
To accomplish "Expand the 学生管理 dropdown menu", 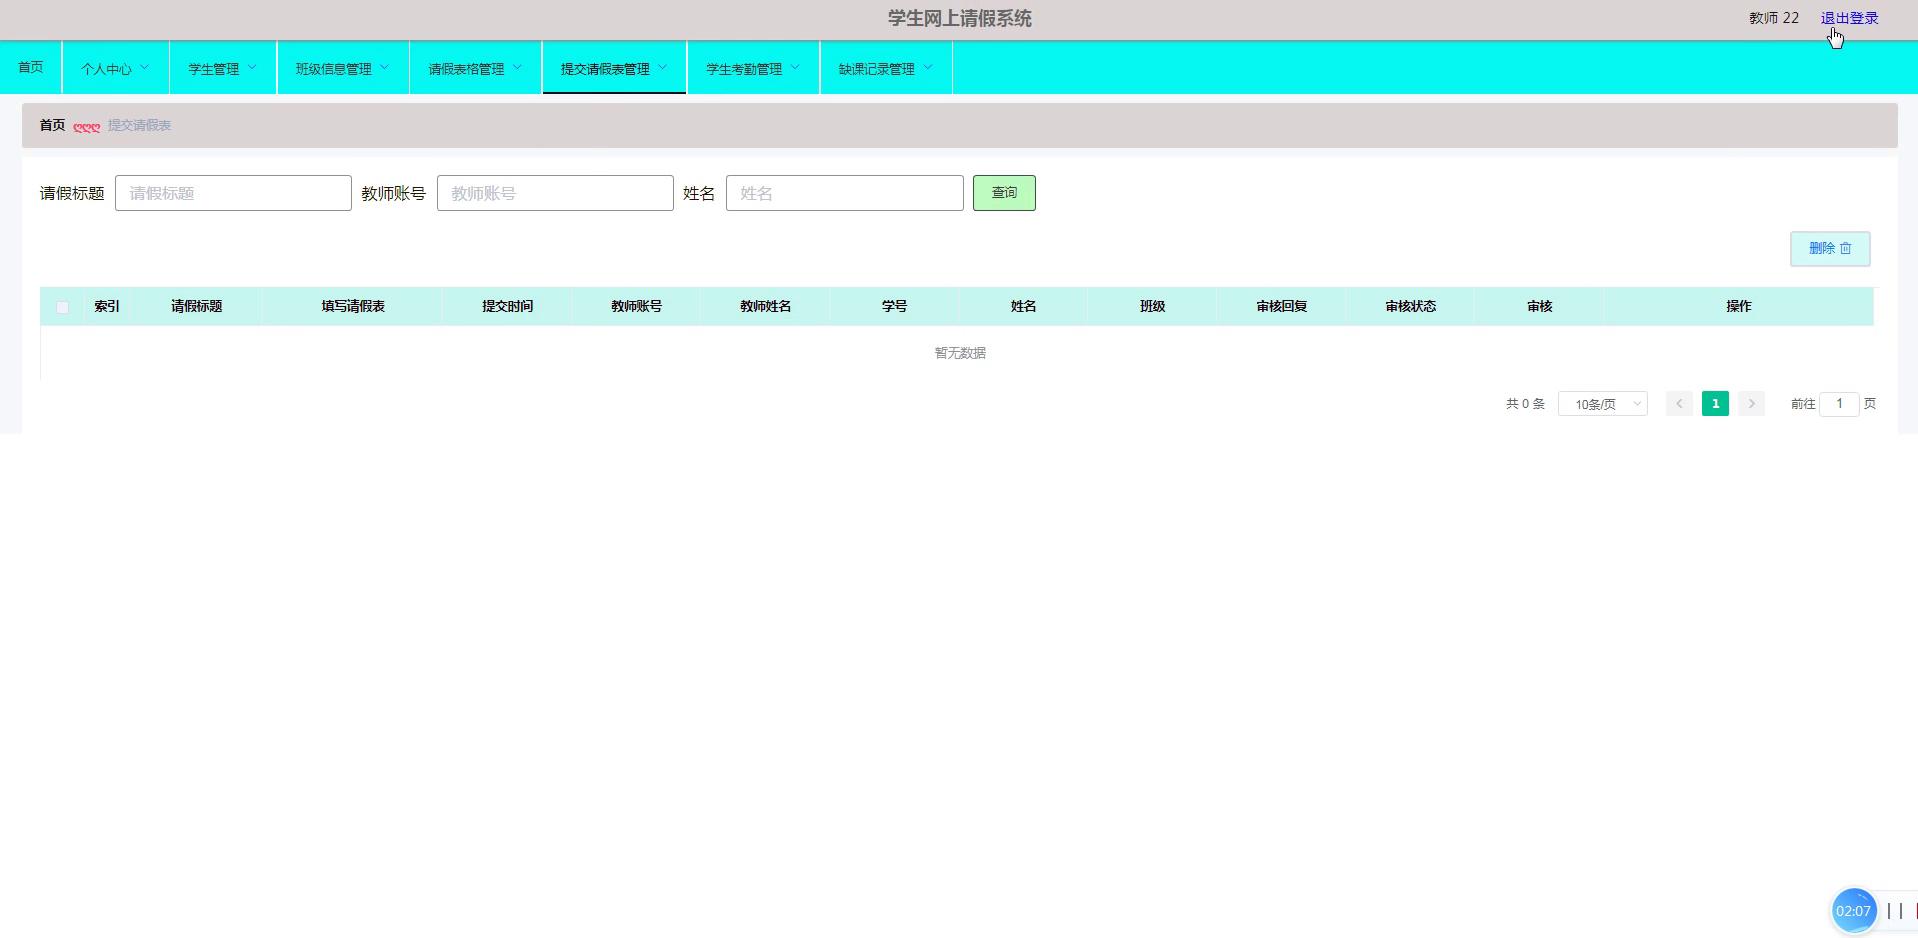I will point(222,69).
